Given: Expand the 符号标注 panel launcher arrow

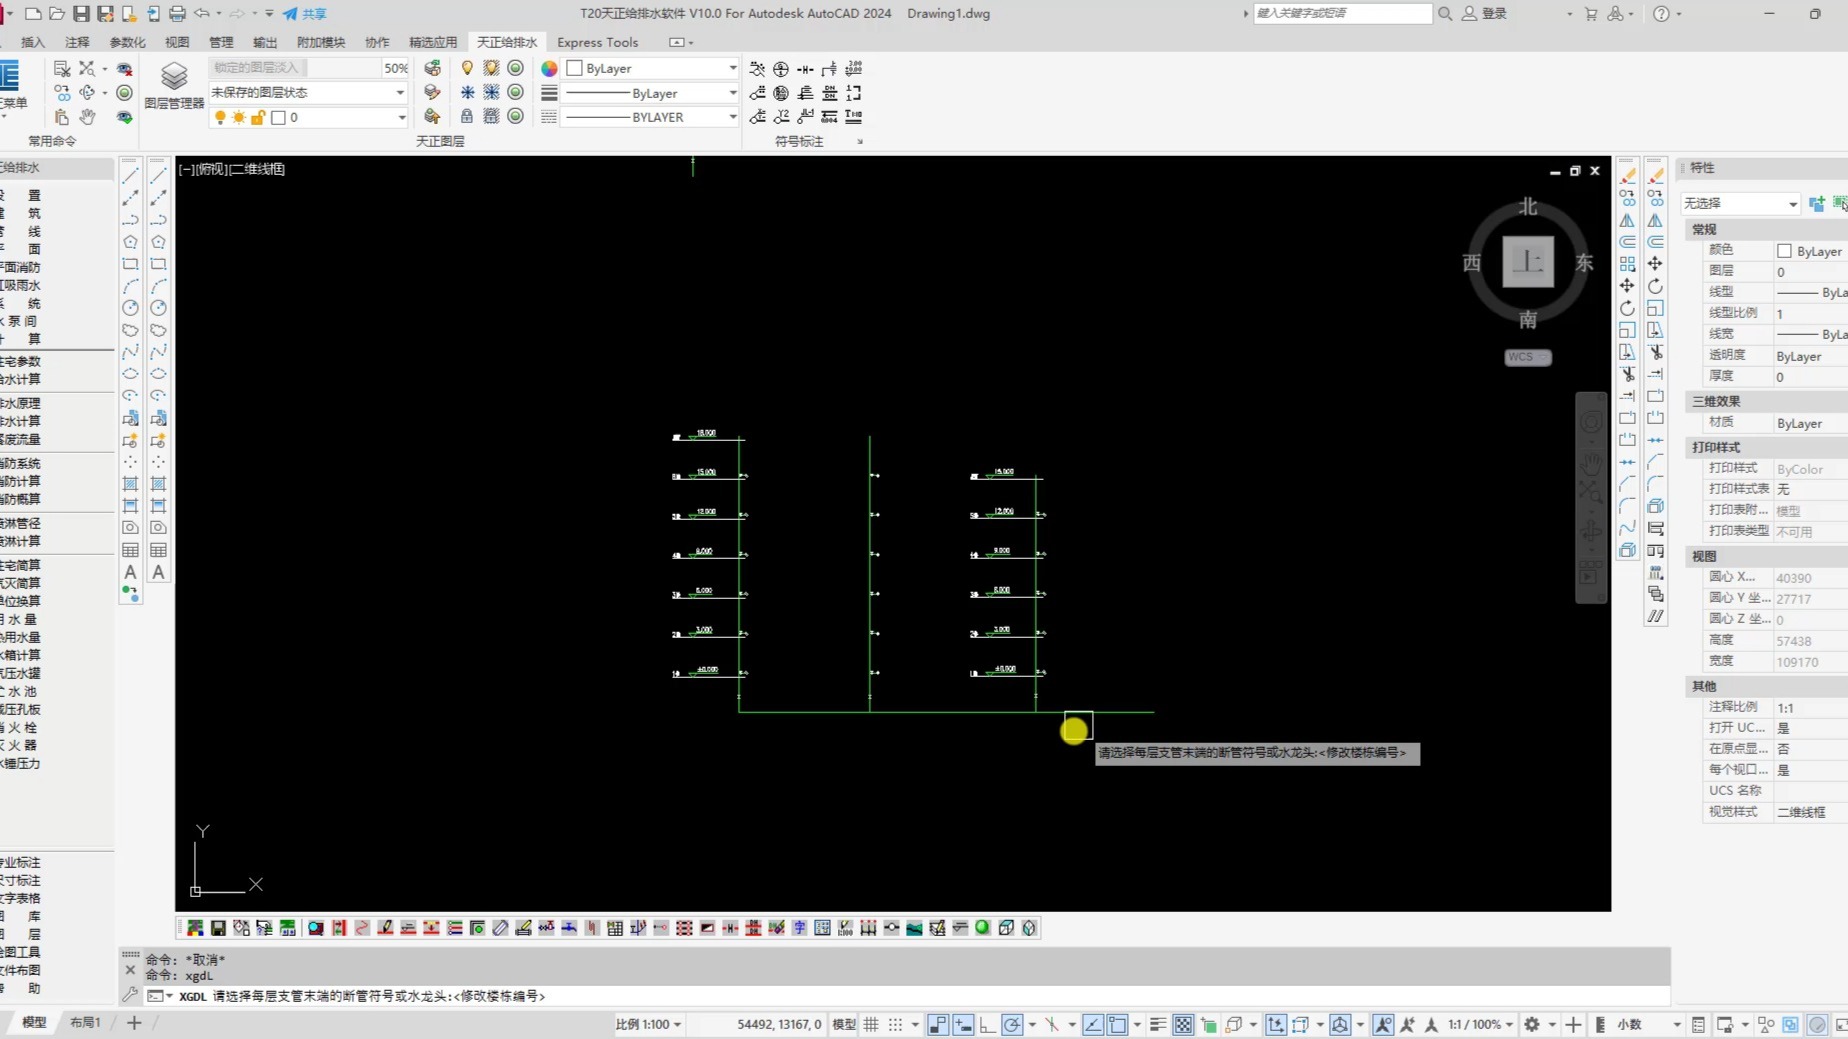Looking at the screenshot, I should pyautogui.click(x=860, y=142).
